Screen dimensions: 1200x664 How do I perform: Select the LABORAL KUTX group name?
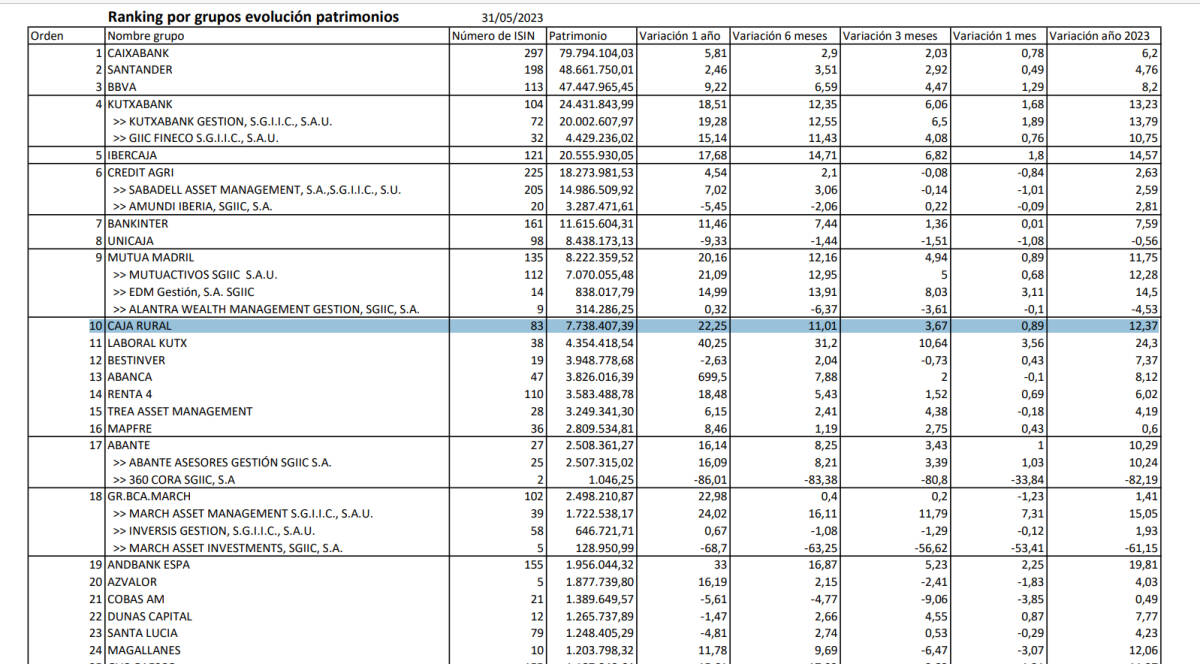tap(147, 343)
